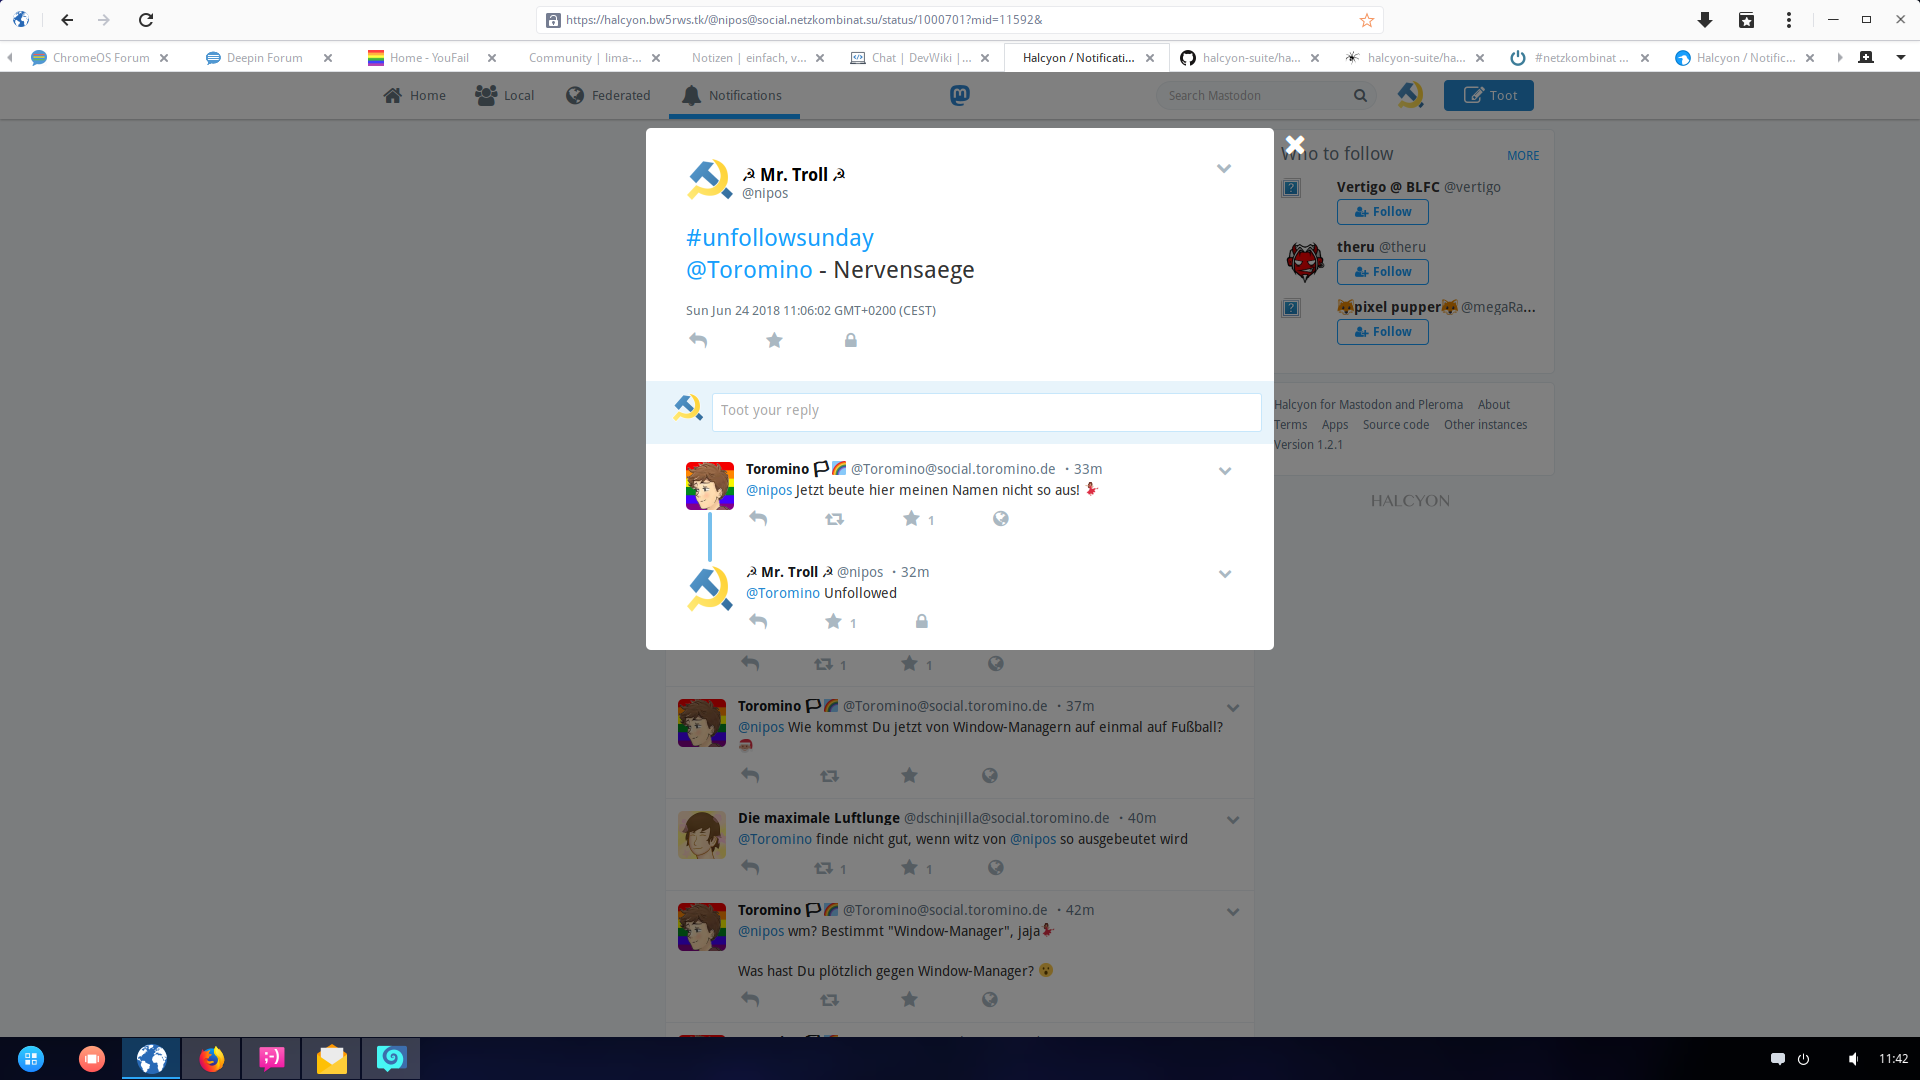1920x1080 pixels.
Task: Open the Local timeline tab
Action: tap(505, 95)
